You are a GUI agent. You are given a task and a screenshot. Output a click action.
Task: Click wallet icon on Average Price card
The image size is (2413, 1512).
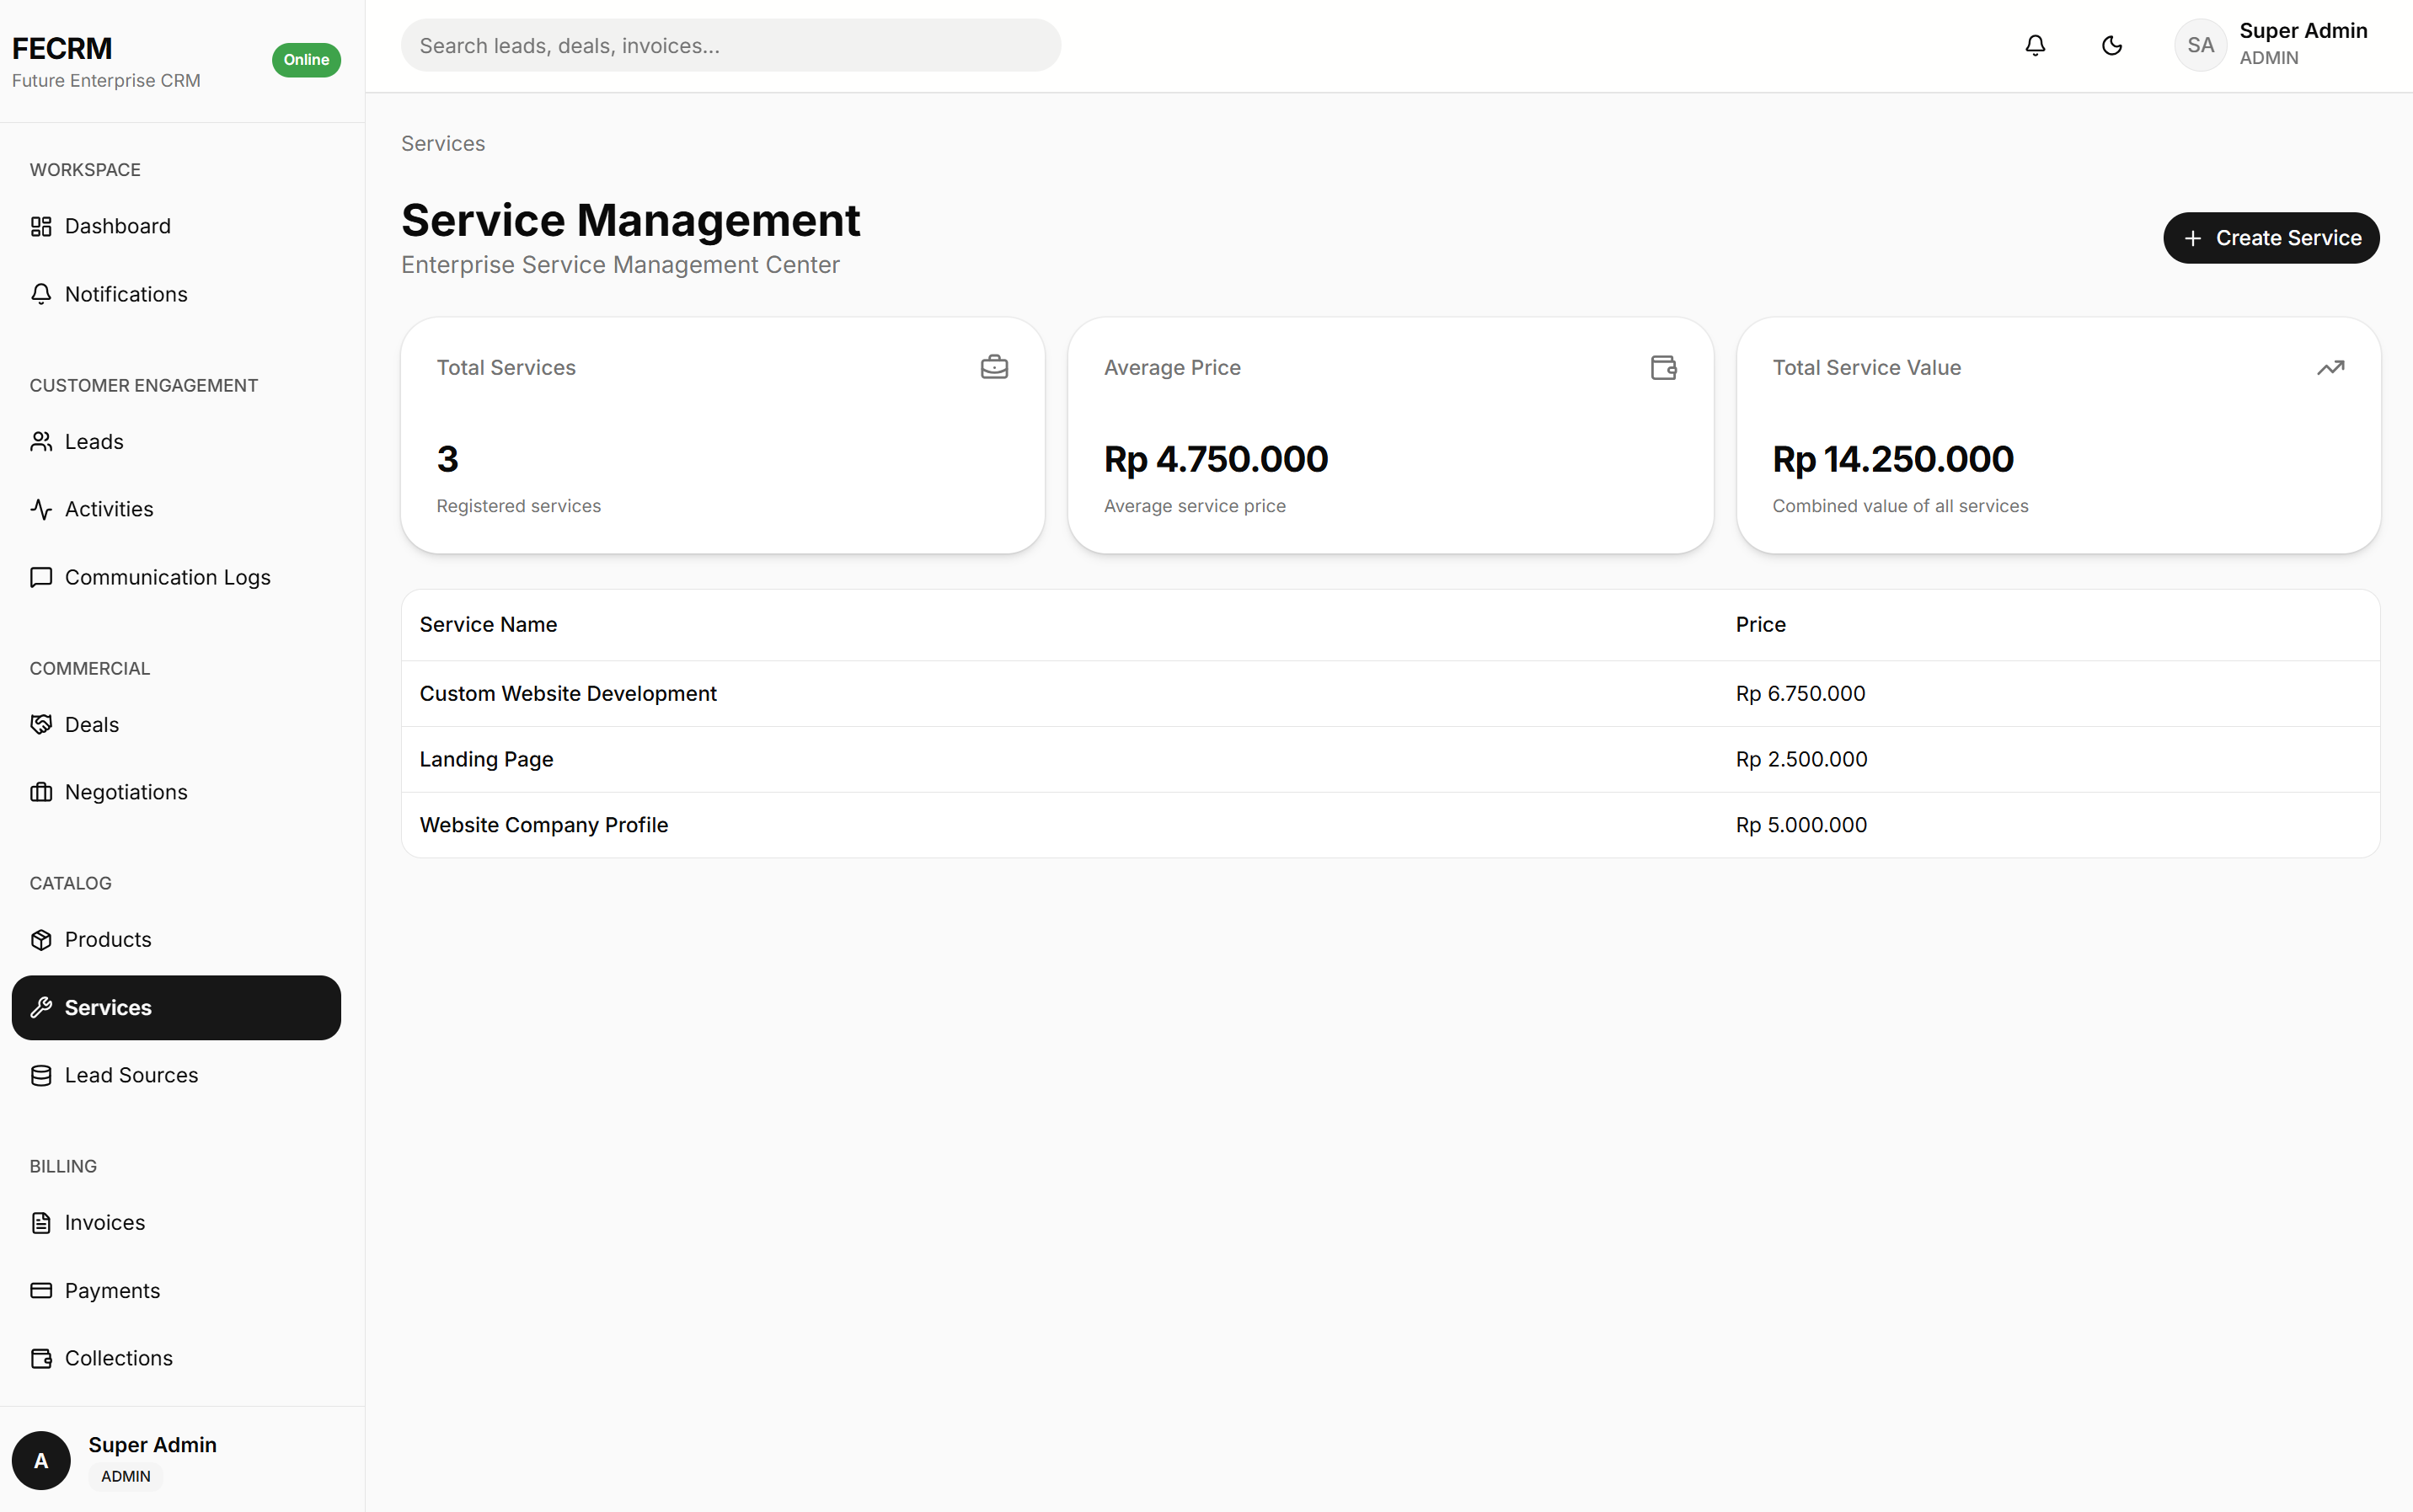pyautogui.click(x=1663, y=367)
